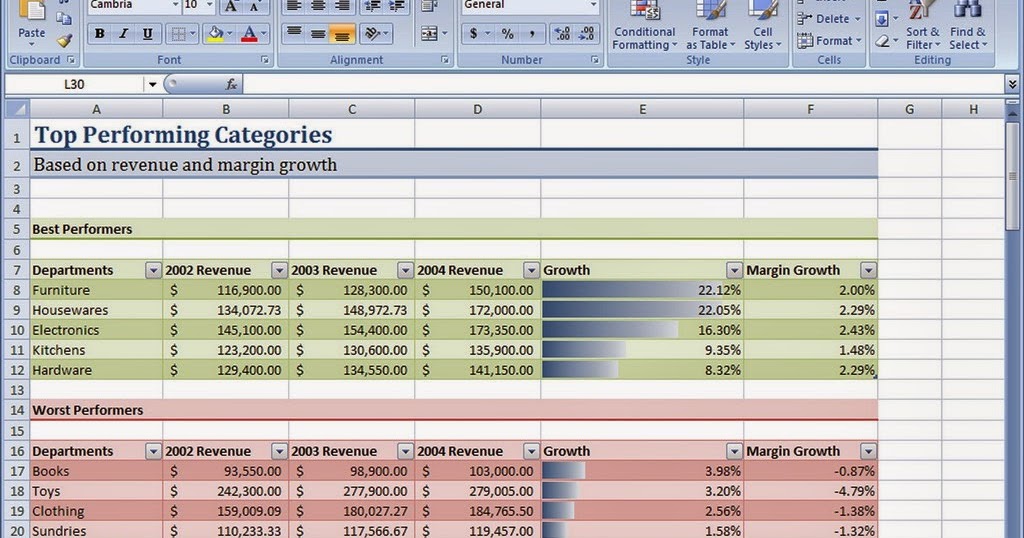Decrease indent
The height and width of the screenshot is (538, 1024).
tap(373, 7)
